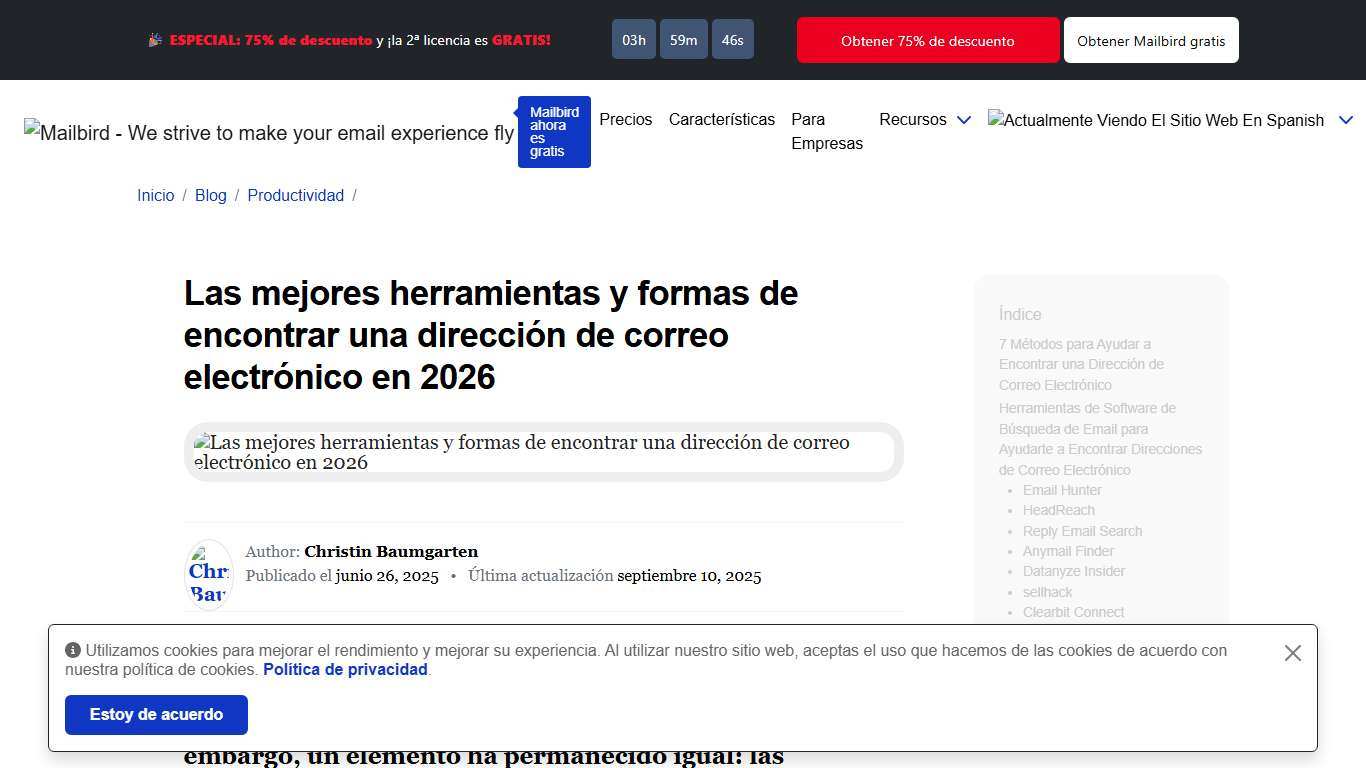Click Obtener 75% de descuento button
This screenshot has height=768, width=1366.
(928, 40)
